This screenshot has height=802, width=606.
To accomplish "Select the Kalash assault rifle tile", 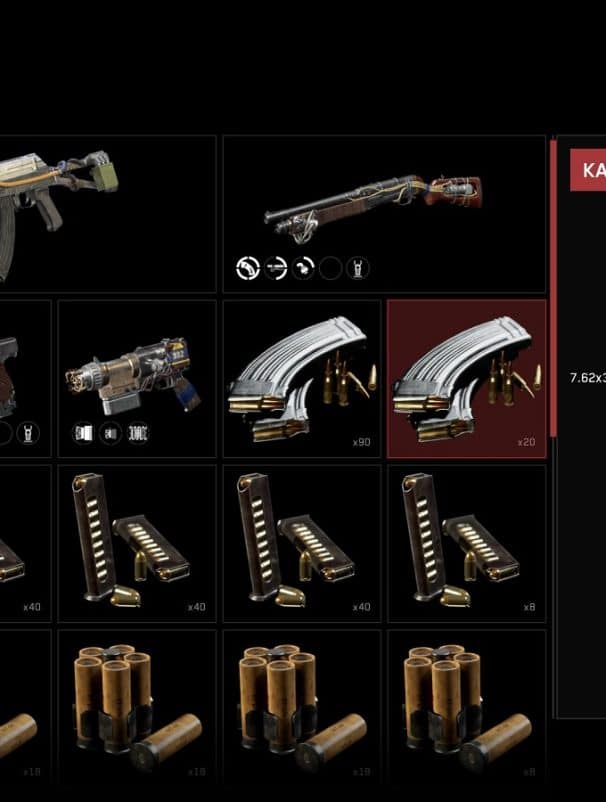I will [x=107, y=214].
